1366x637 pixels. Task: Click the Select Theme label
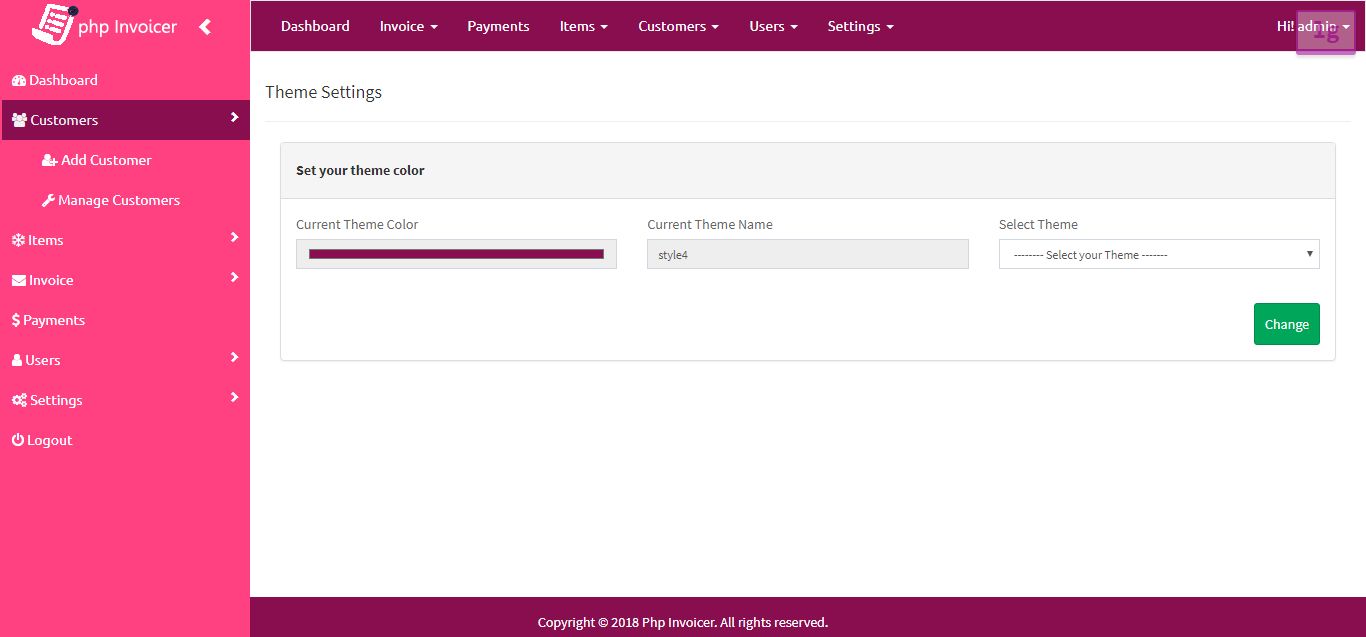point(1038,224)
